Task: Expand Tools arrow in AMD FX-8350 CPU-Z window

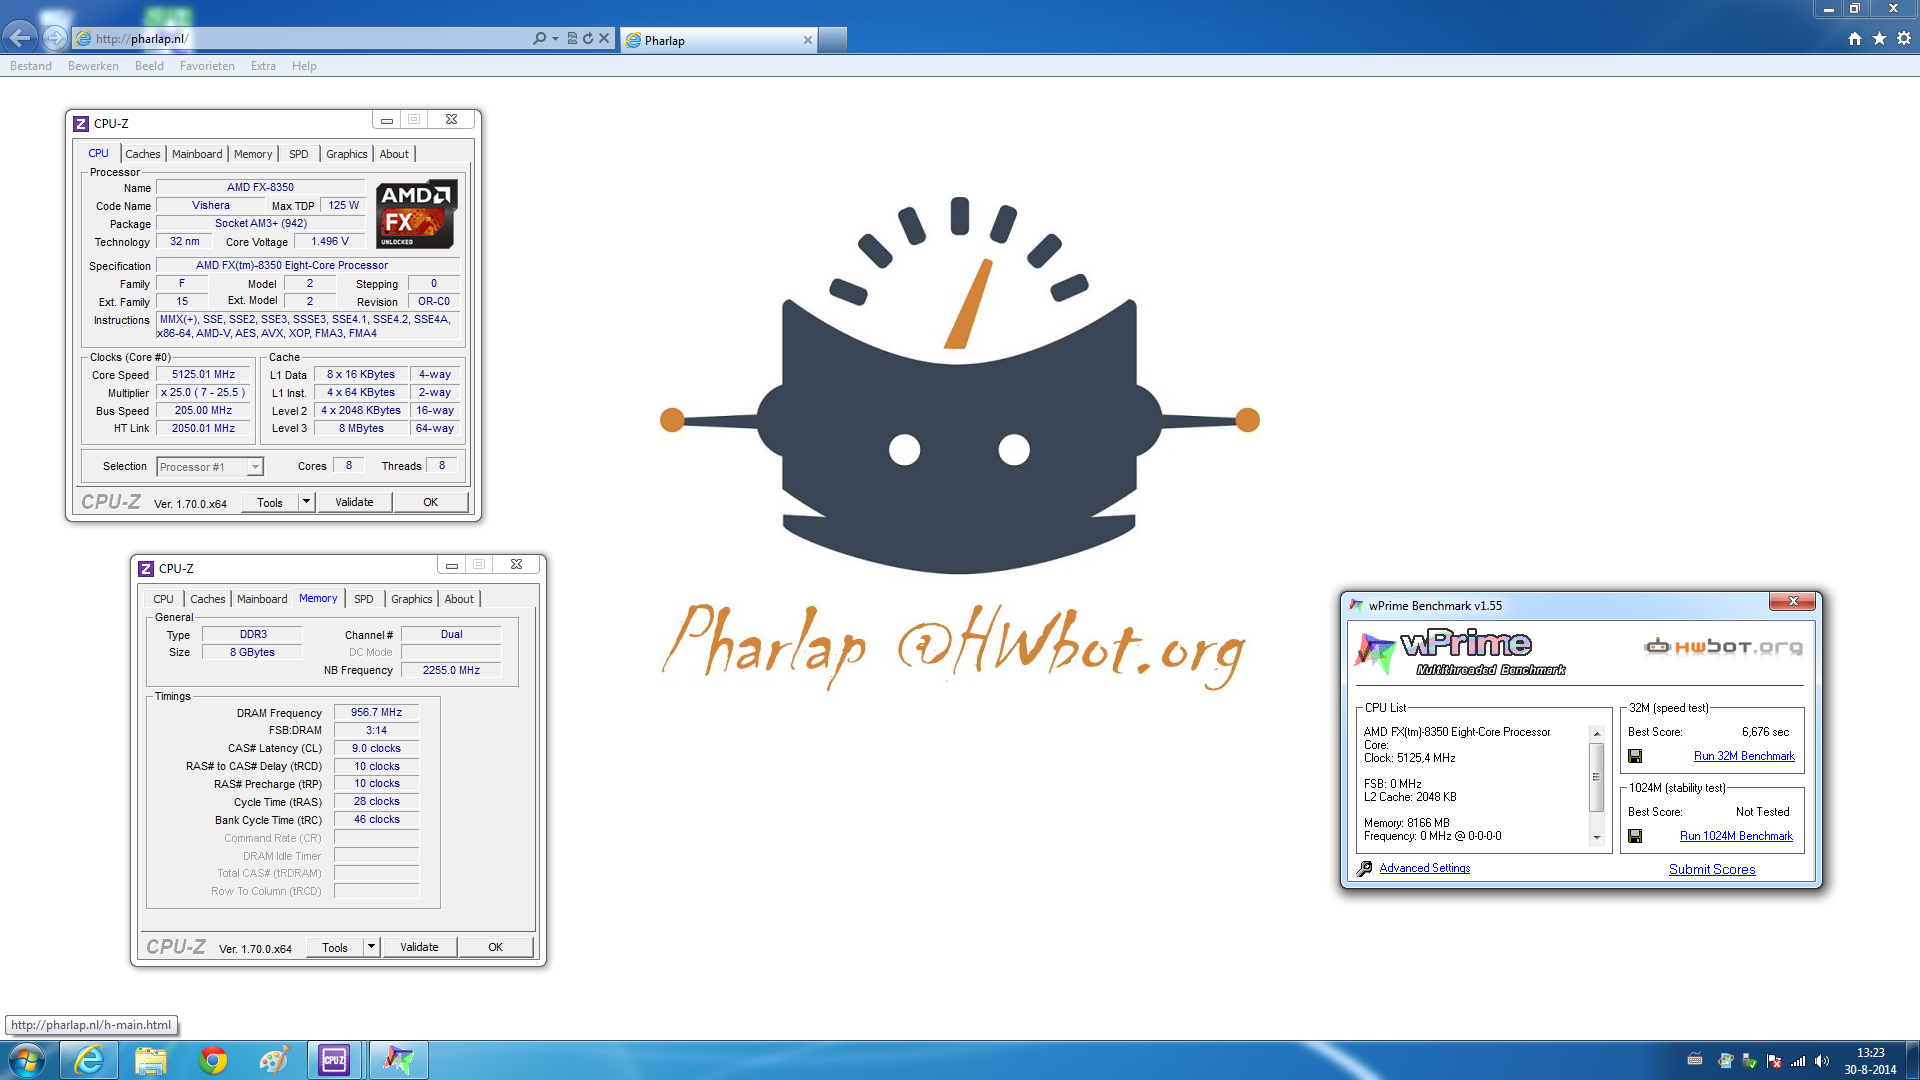Action: [x=306, y=503]
